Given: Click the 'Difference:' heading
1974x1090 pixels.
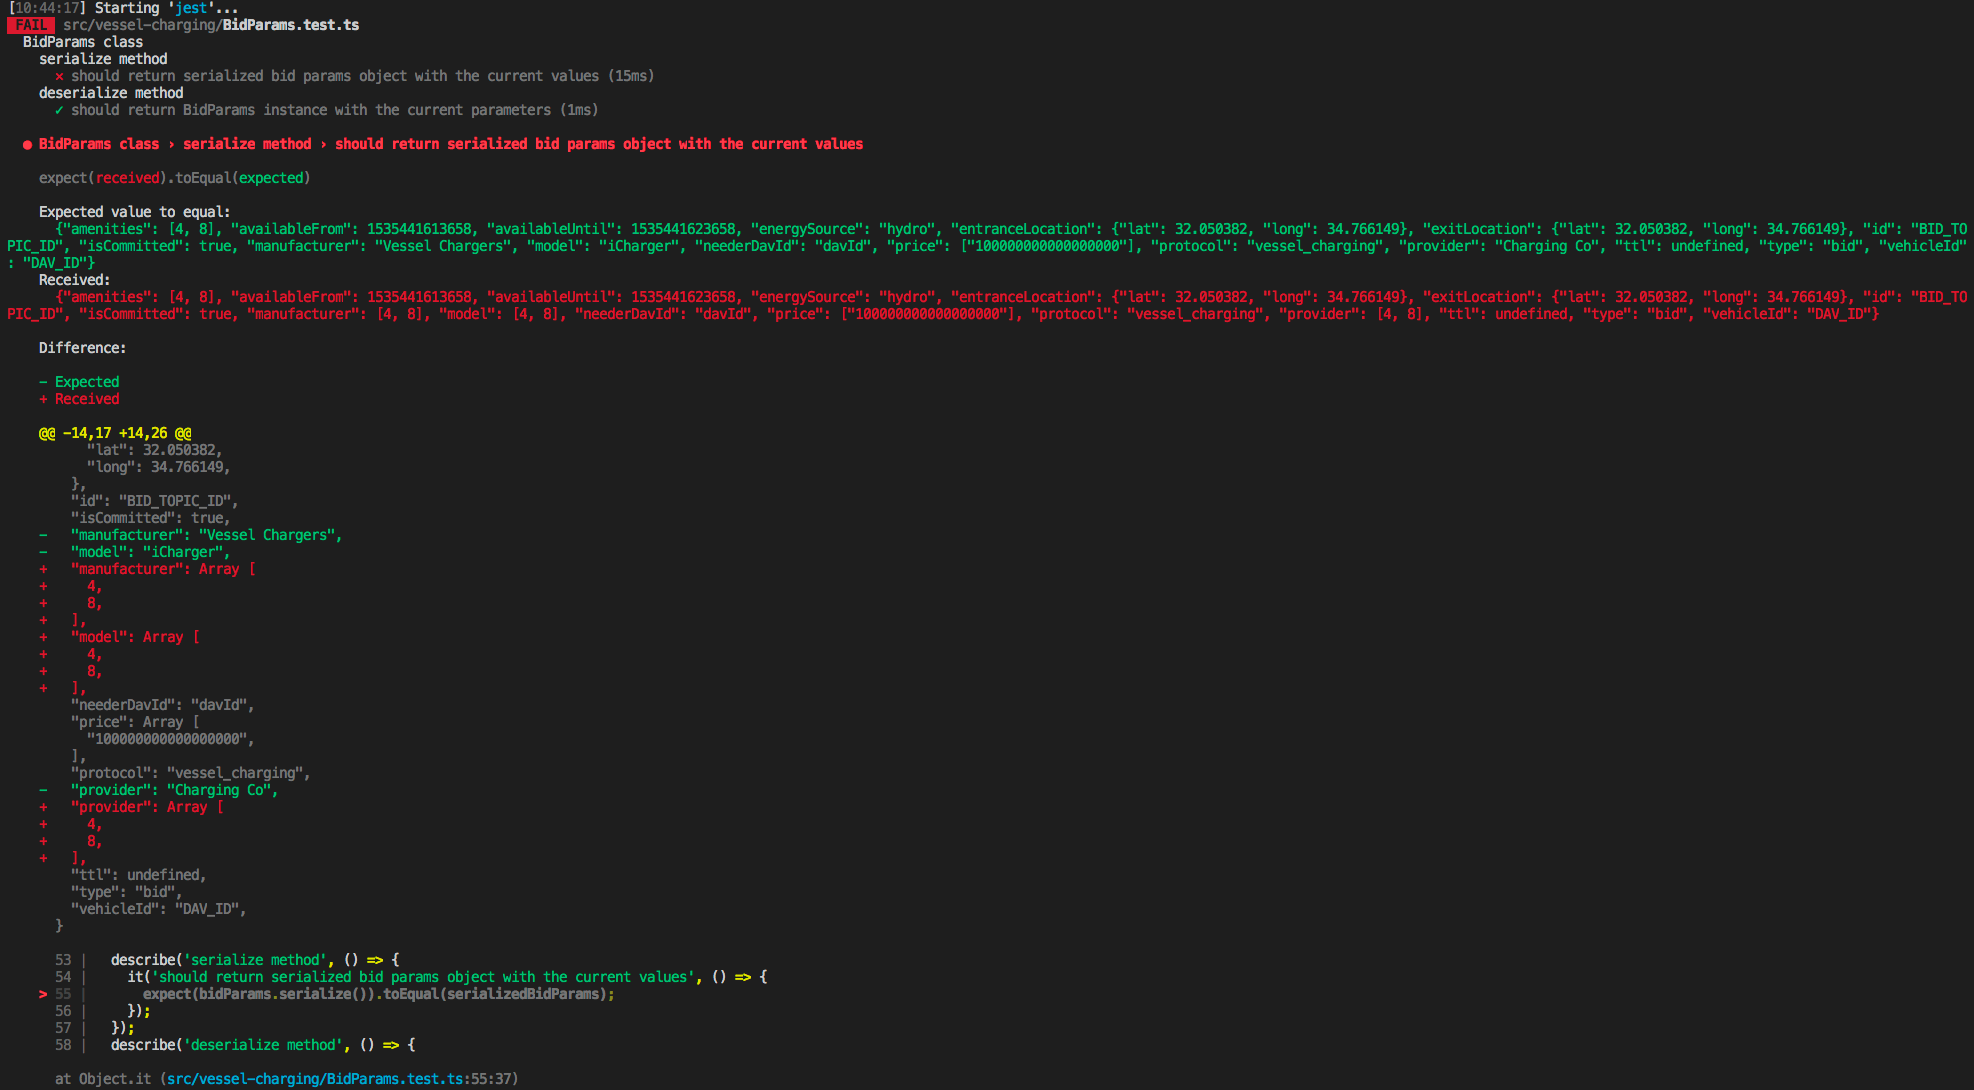Looking at the screenshot, I should [x=82, y=348].
